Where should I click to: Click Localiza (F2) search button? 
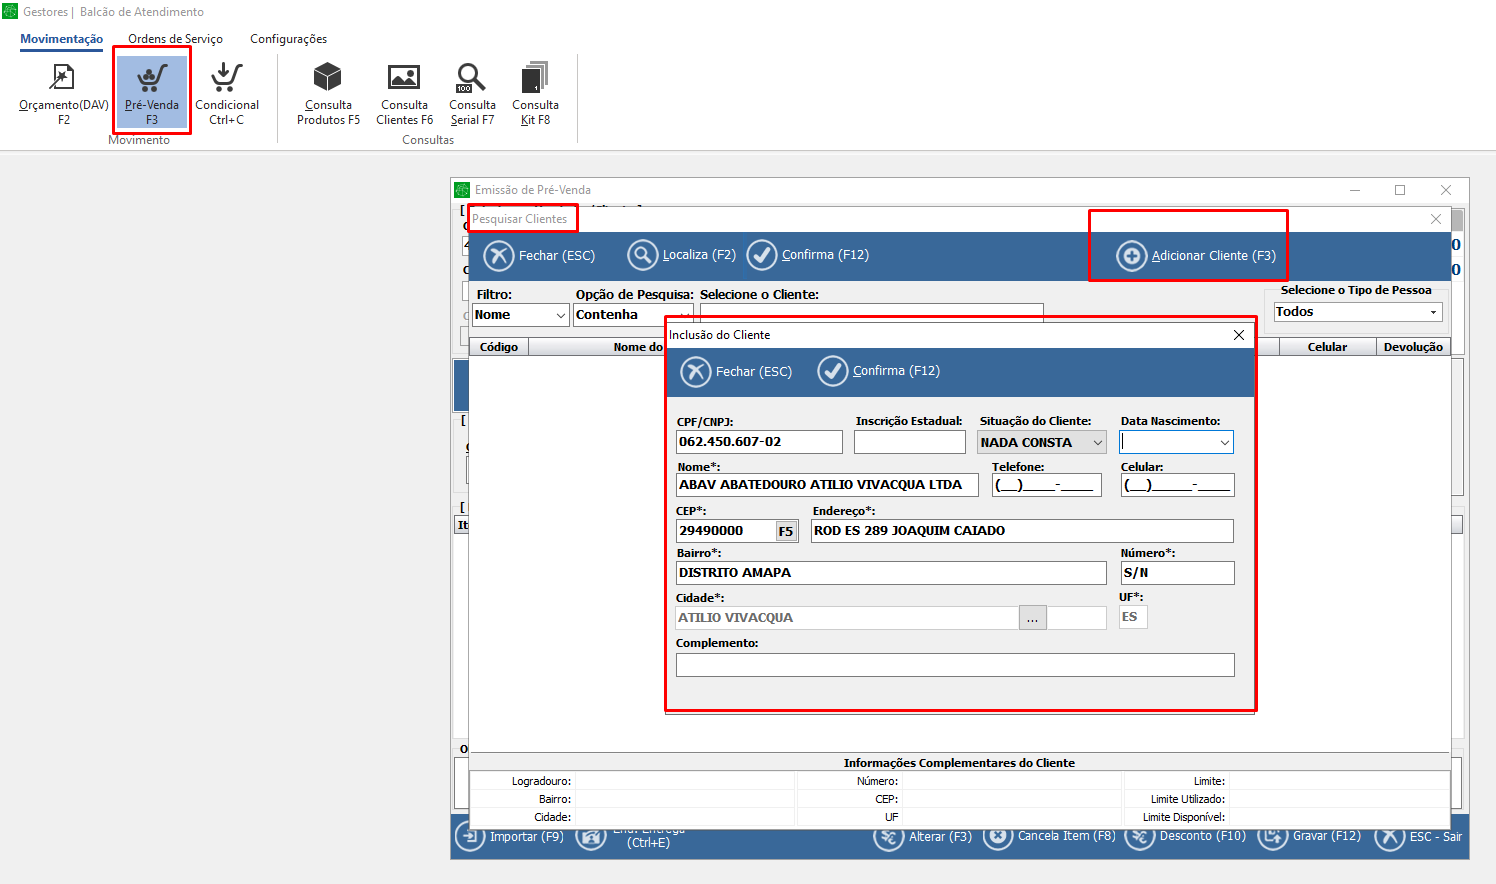(x=642, y=255)
